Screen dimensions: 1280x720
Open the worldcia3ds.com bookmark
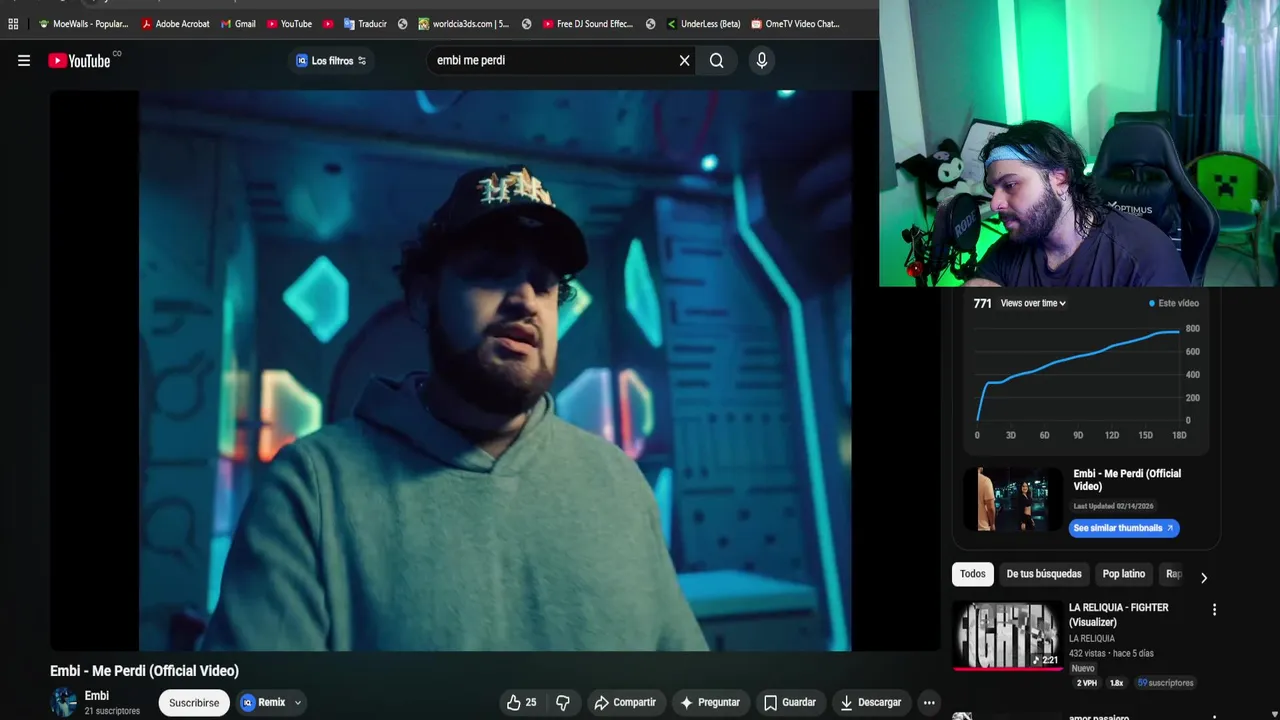tap(463, 24)
